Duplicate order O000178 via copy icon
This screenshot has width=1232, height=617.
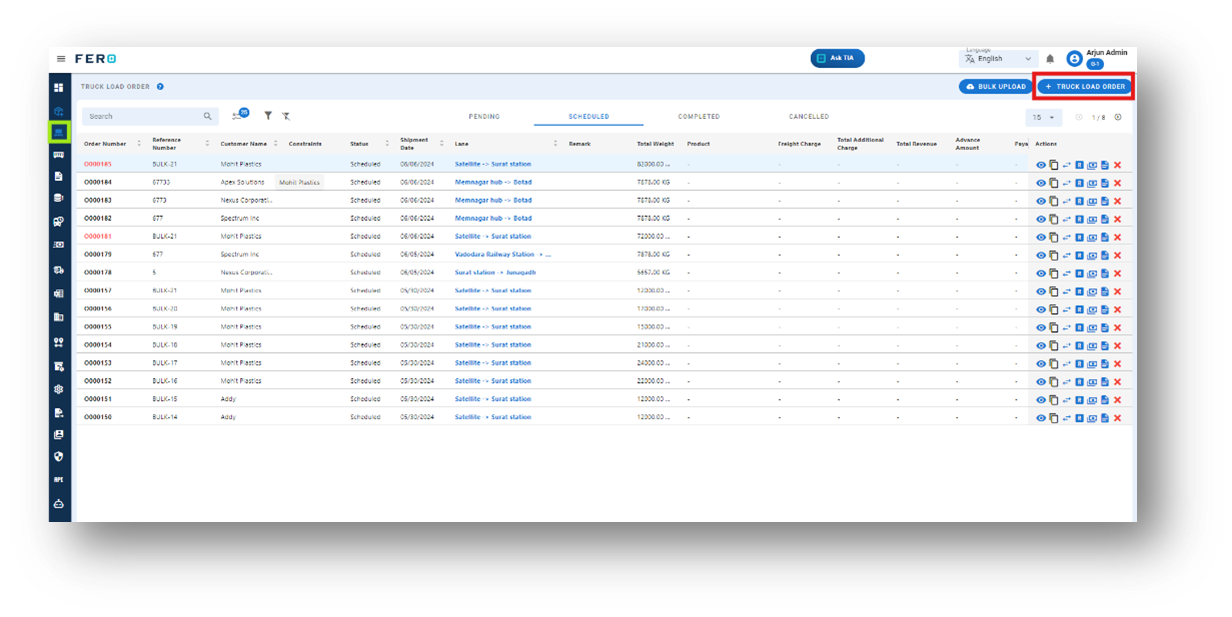pyautogui.click(x=1054, y=273)
